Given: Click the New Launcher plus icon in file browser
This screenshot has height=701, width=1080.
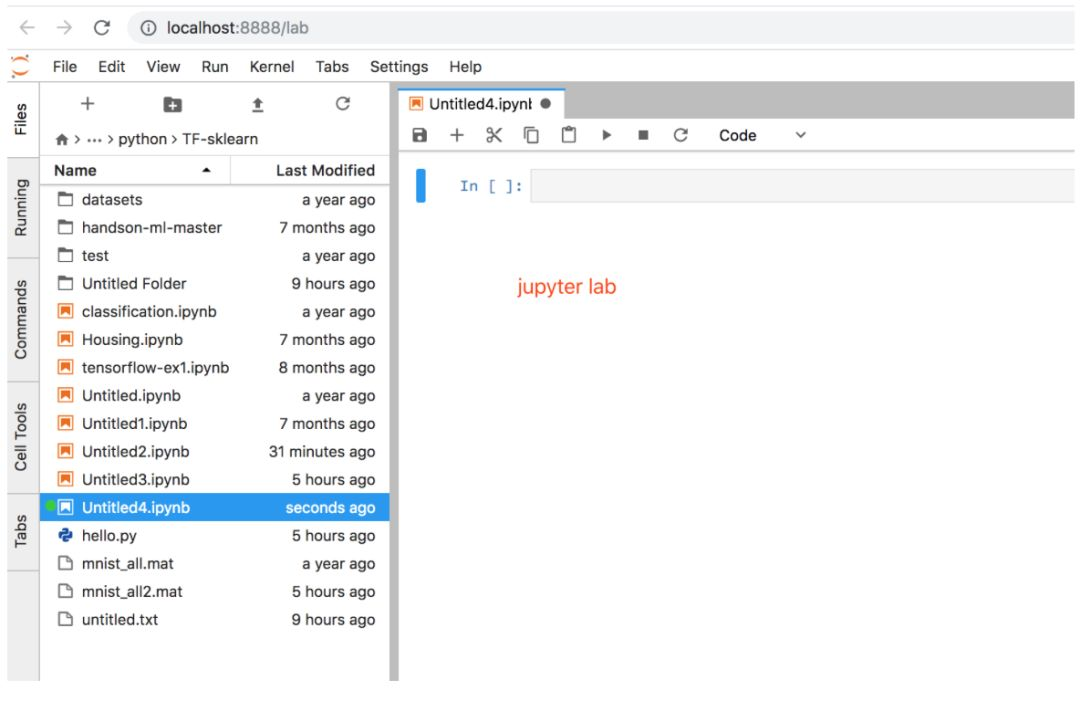Looking at the screenshot, I should (87, 104).
